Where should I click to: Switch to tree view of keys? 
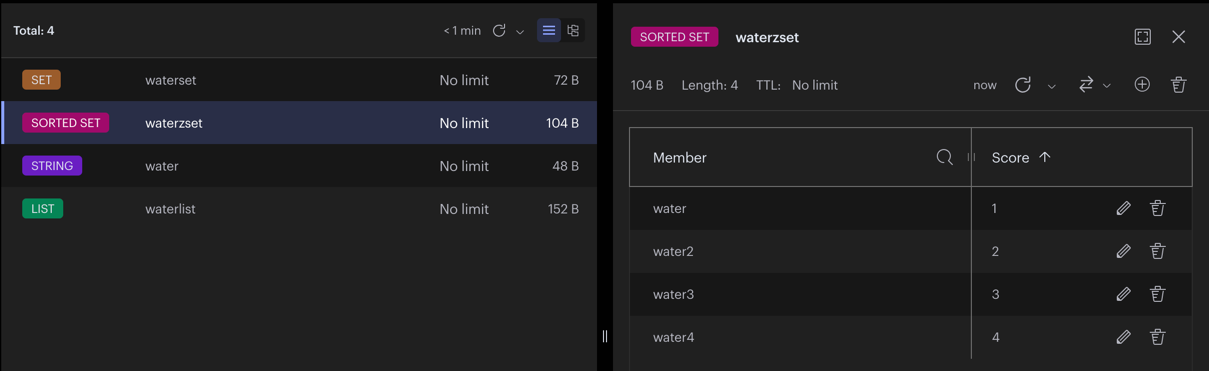tap(573, 31)
